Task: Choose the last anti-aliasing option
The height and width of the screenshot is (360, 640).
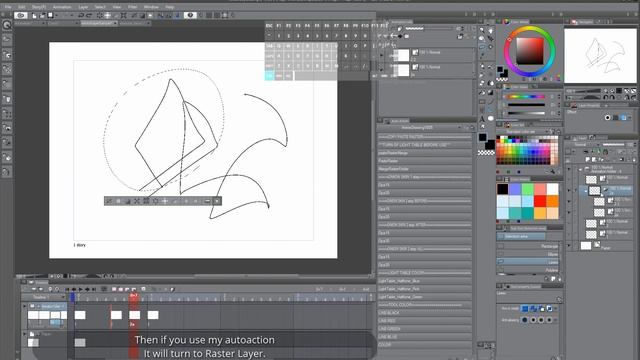Action: click(549, 320)
